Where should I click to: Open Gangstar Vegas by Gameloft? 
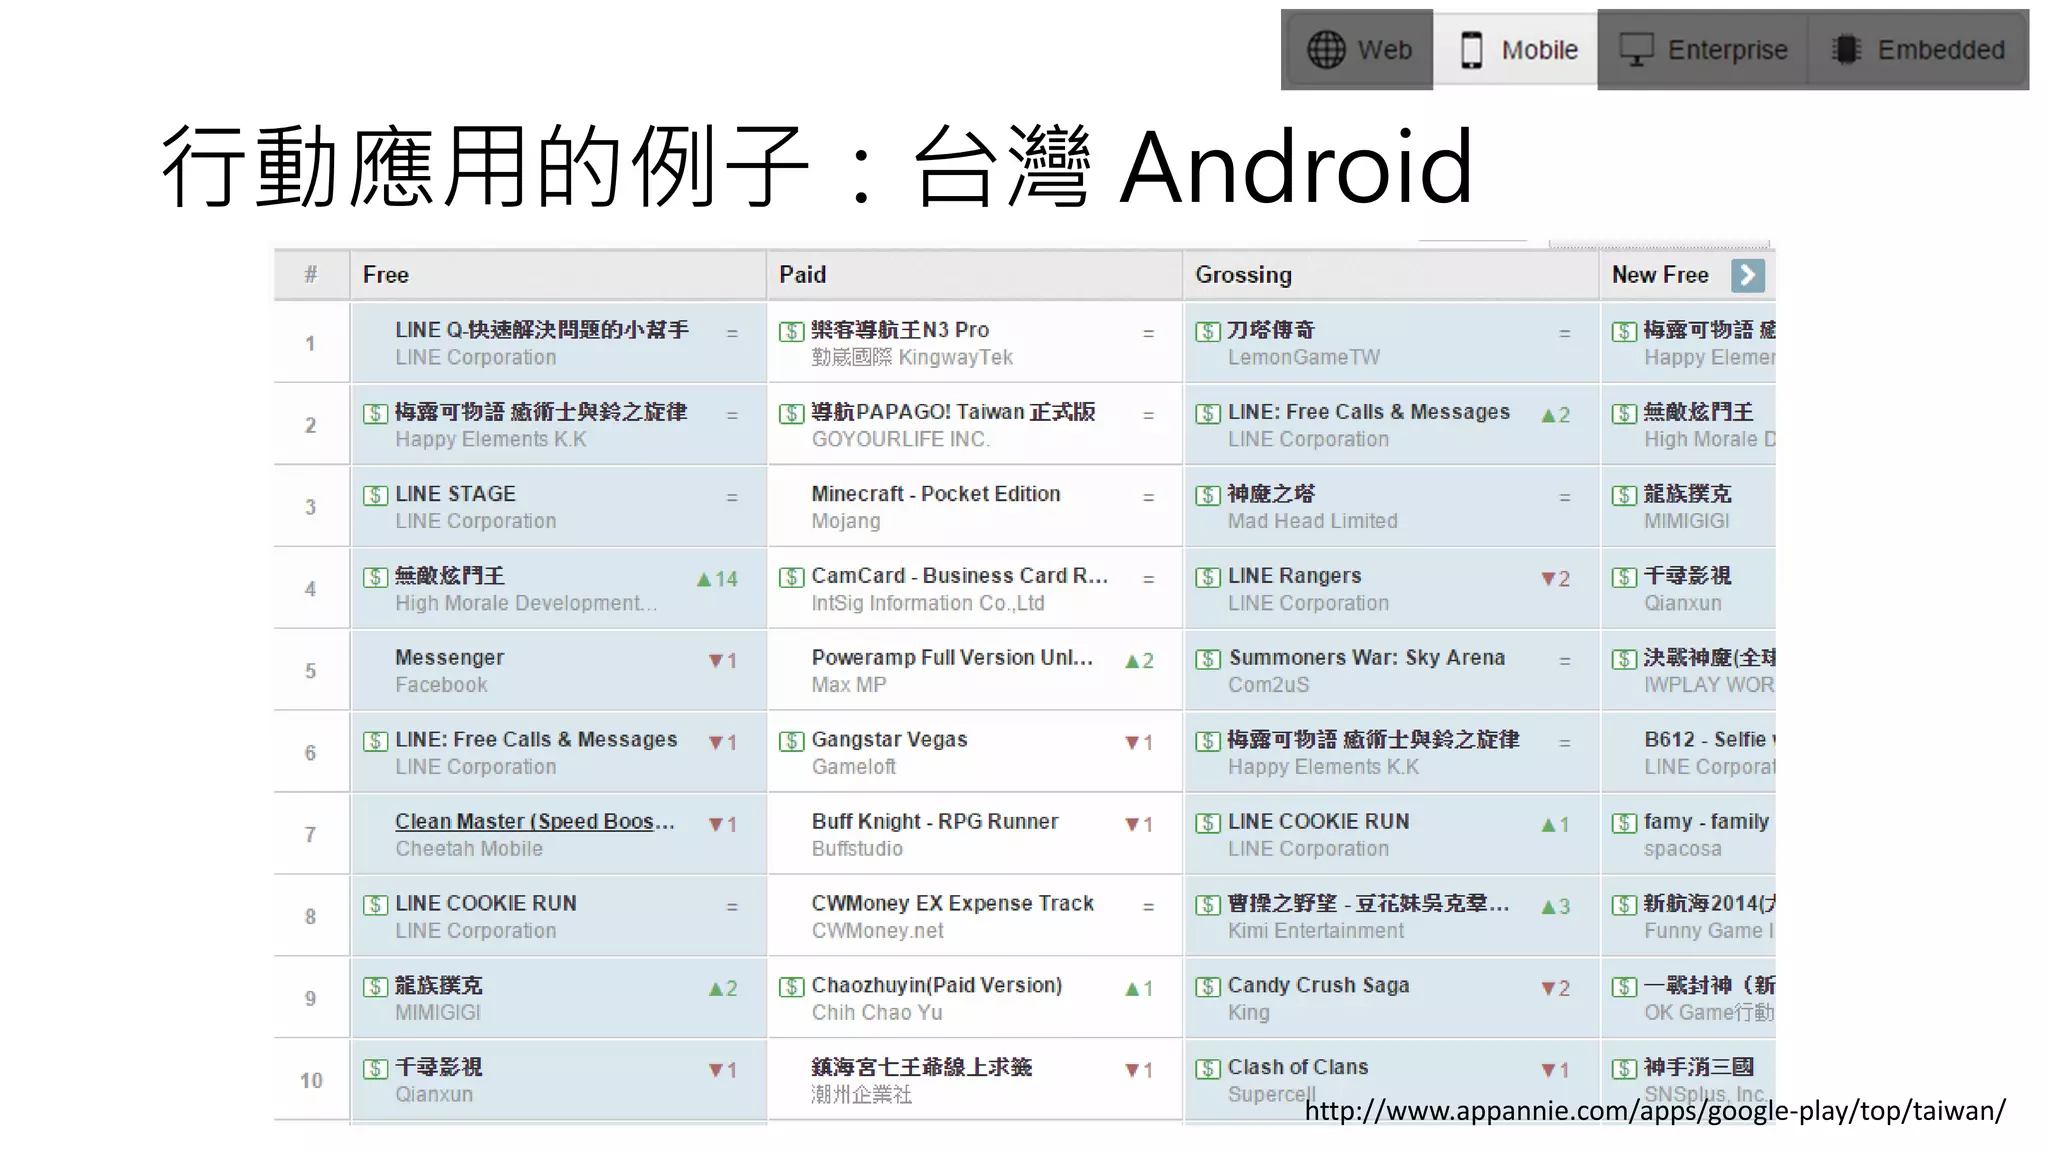coord(889,740)
